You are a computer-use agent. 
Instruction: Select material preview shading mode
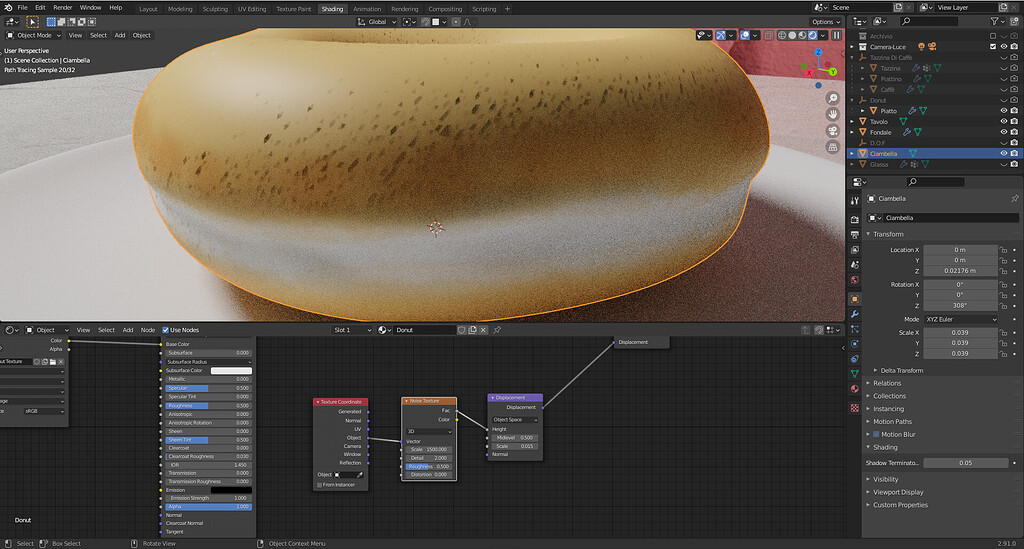pos(803,35)
